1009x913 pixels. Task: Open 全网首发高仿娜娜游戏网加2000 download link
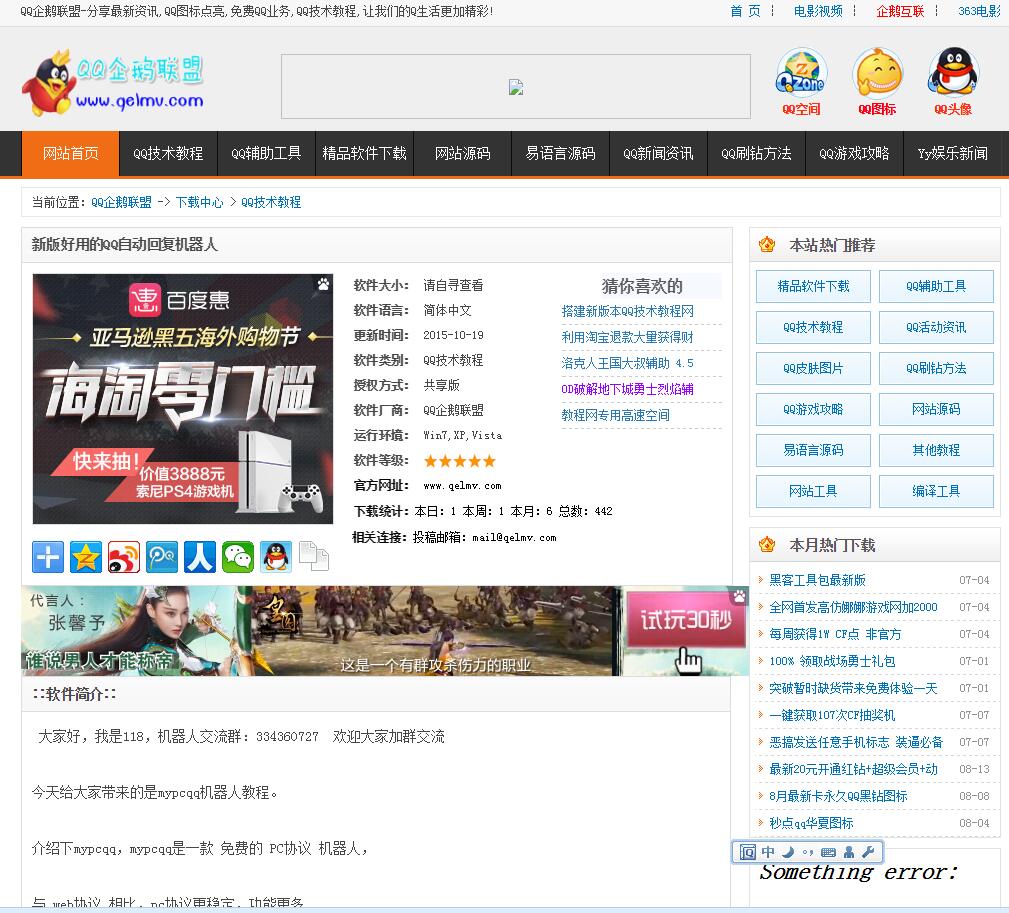click(853, 607)
